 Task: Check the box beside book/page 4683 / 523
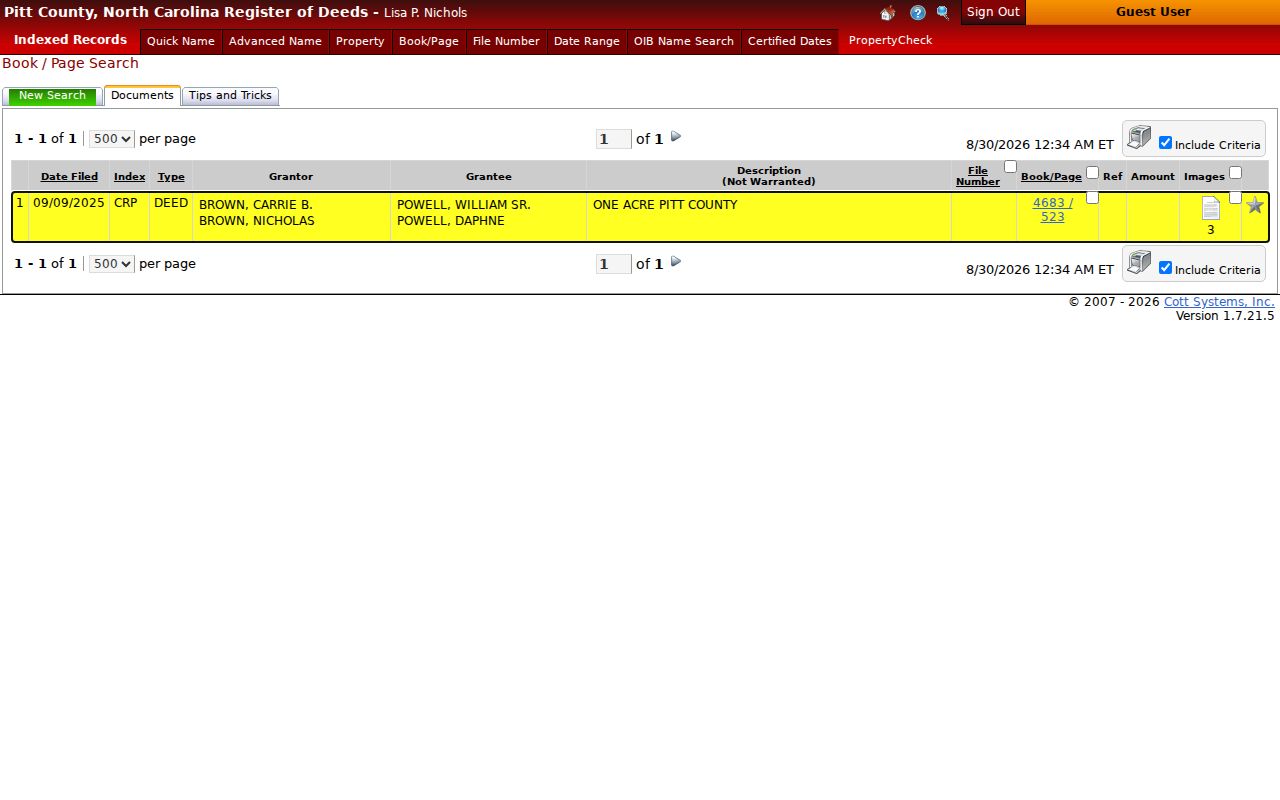pyautogui.click(x=1092, y=197)
